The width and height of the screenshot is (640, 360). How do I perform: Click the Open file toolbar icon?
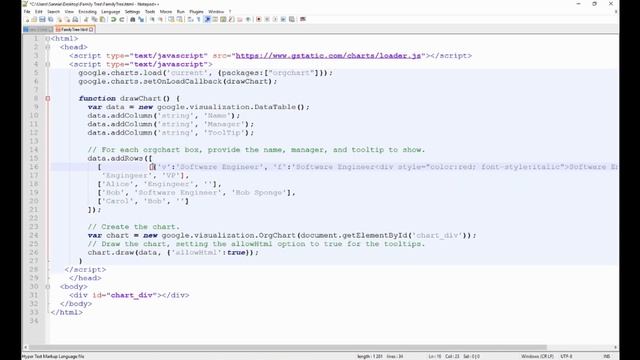[34, 19]
